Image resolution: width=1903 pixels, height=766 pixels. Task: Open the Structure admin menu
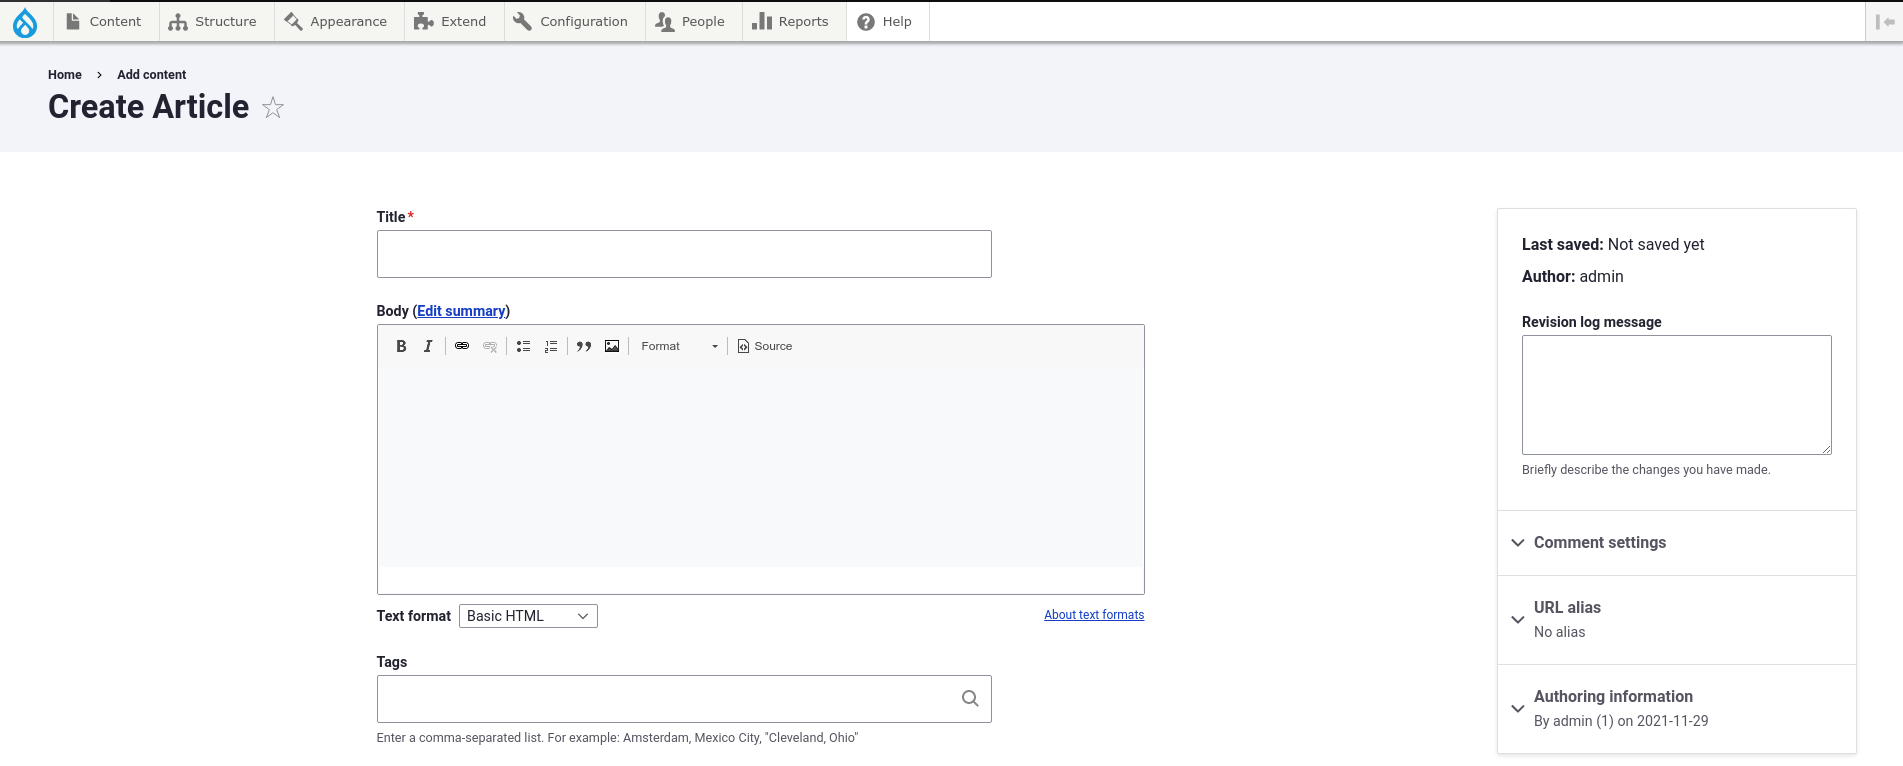[x=213, y=22]
